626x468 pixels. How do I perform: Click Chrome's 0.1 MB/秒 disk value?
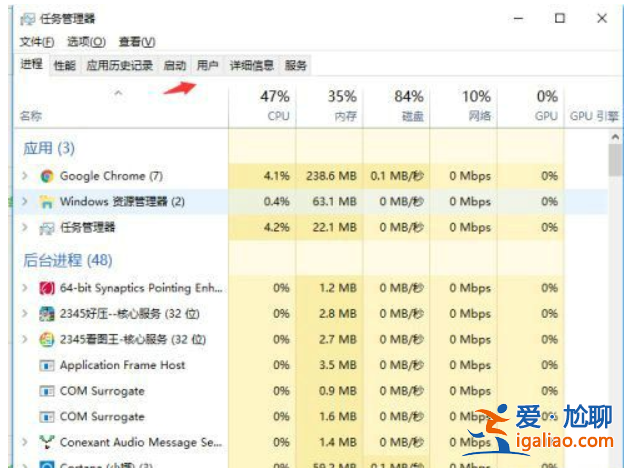point(397,176)
